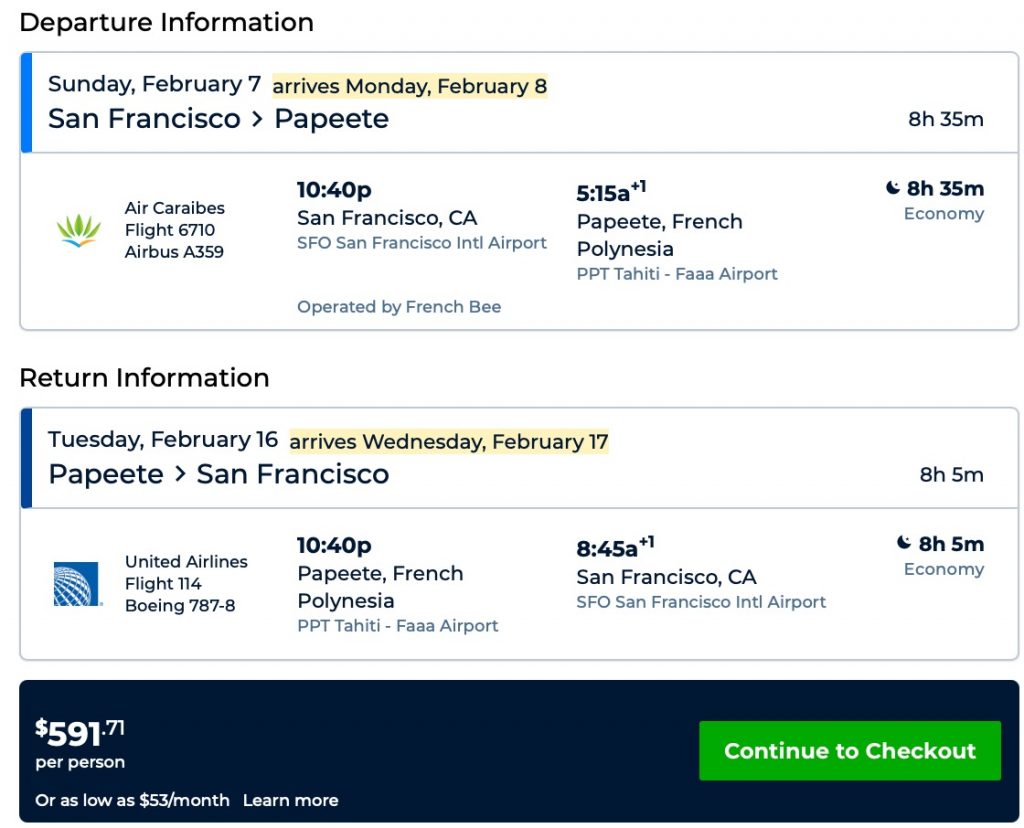Click the overnight moon icon for 8h 5m
This screenshot has width=1024, height=828.
point(904,543)
